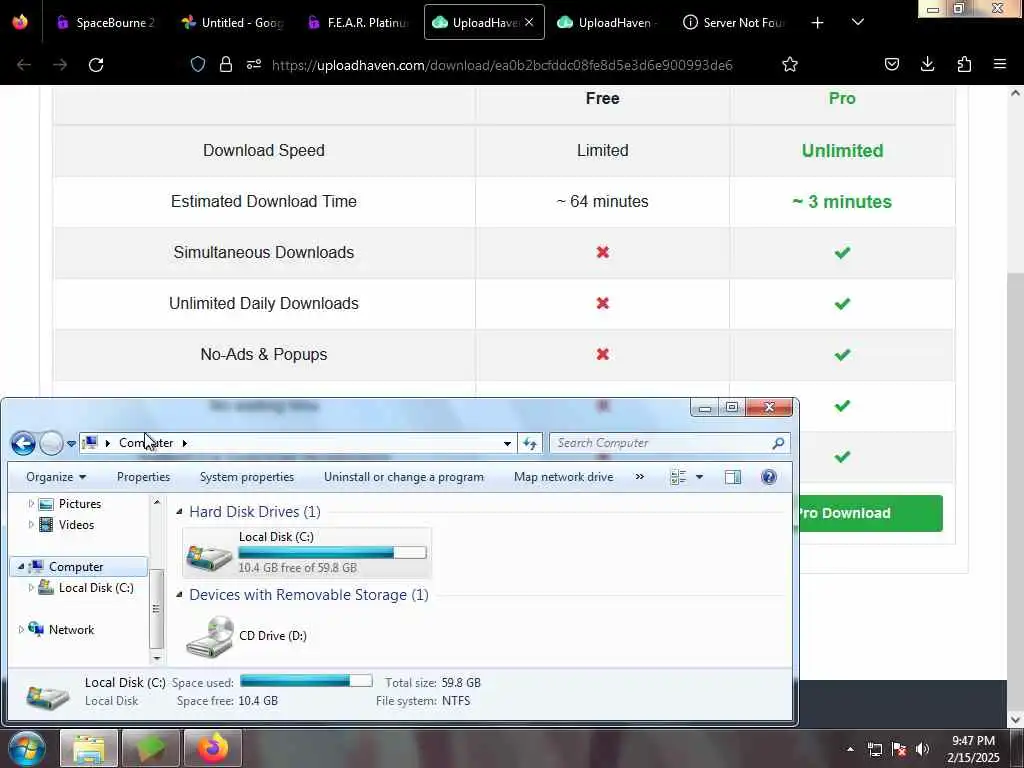Click the change your view icon
The width and height of the screenshot is (1024, 768).
(679, 477)
